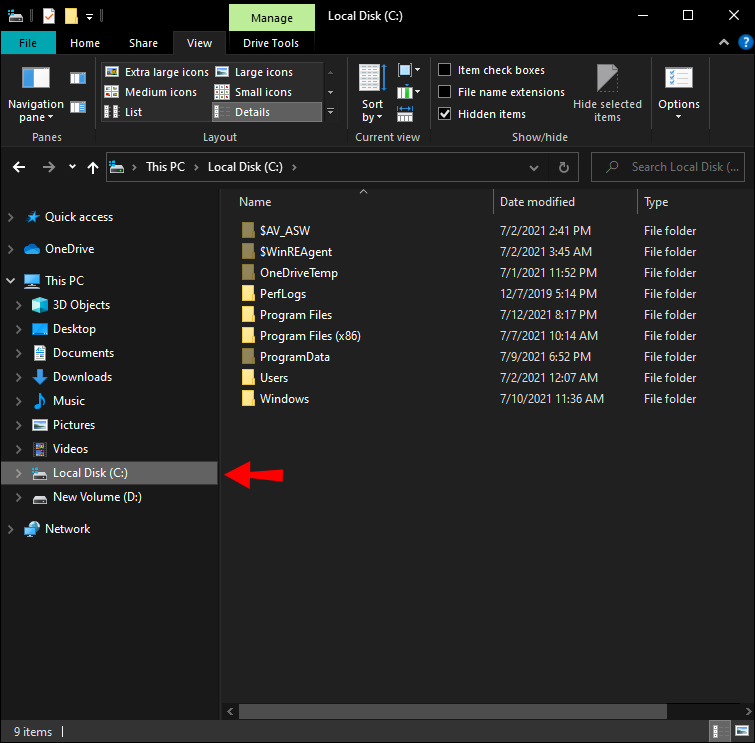Click the New folder quick access icon
755x743 pixels.
71,16
